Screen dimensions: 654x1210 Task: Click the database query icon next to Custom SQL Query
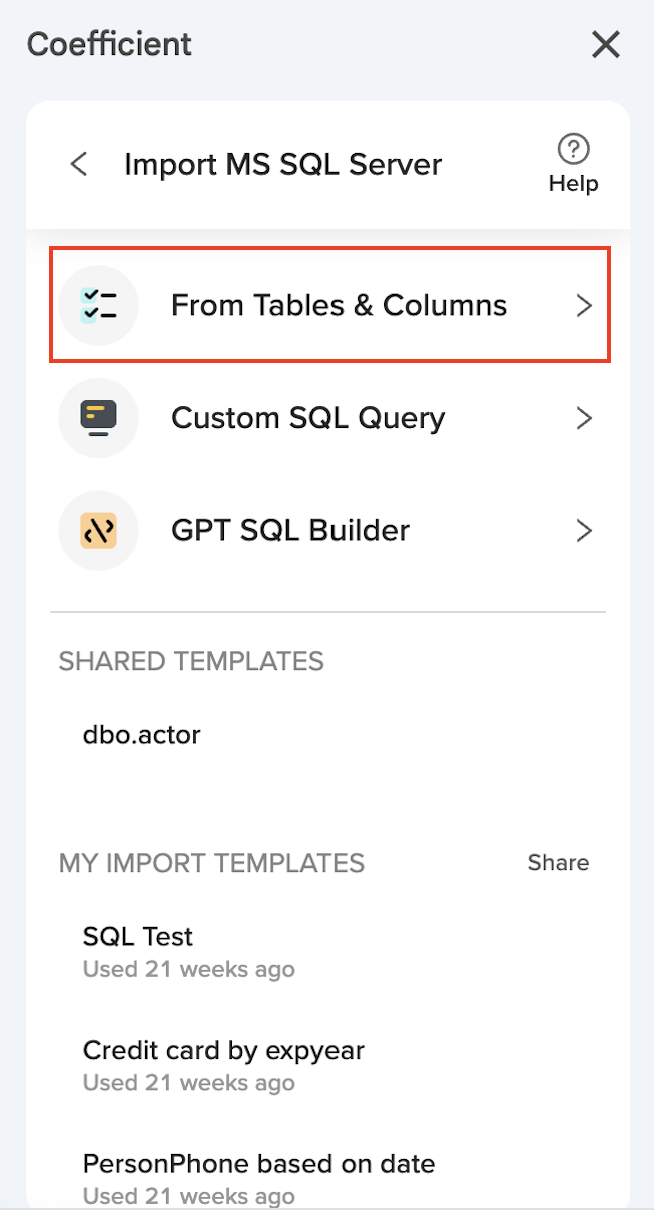click(x=98, y=418)
